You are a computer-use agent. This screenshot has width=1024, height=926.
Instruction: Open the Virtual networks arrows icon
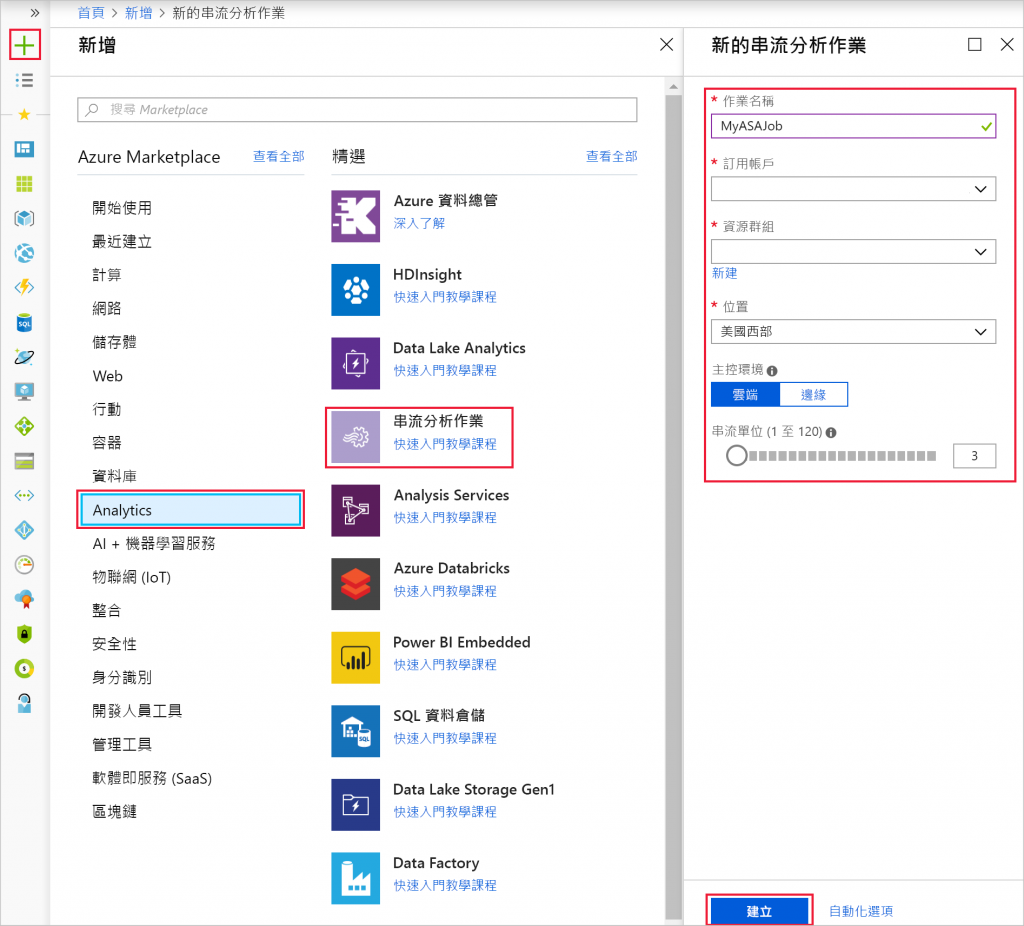click(24, 496)
